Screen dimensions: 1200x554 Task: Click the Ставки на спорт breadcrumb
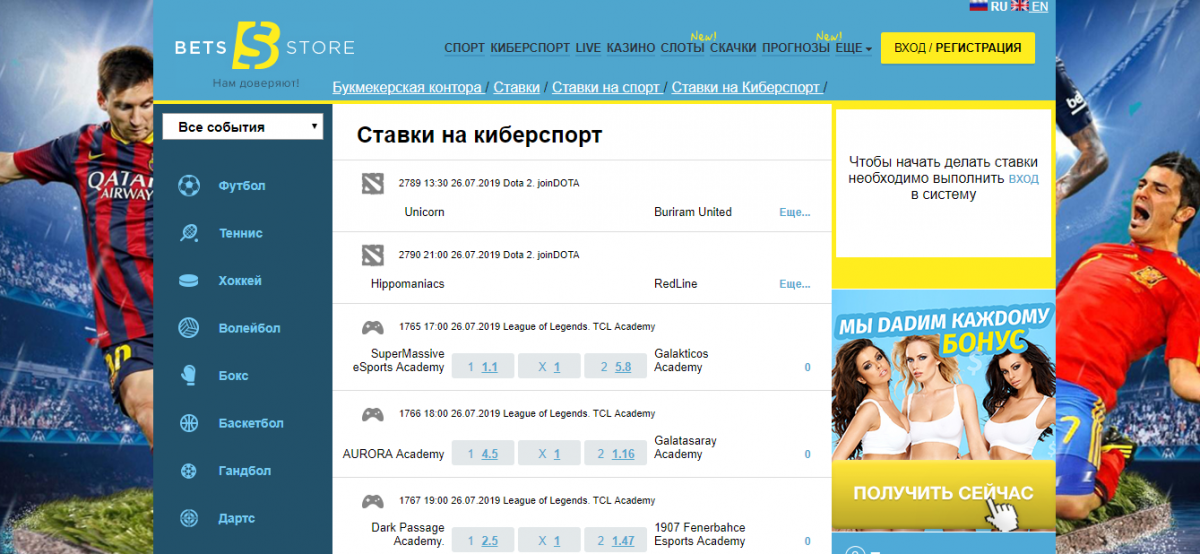(x=606, y=87)
